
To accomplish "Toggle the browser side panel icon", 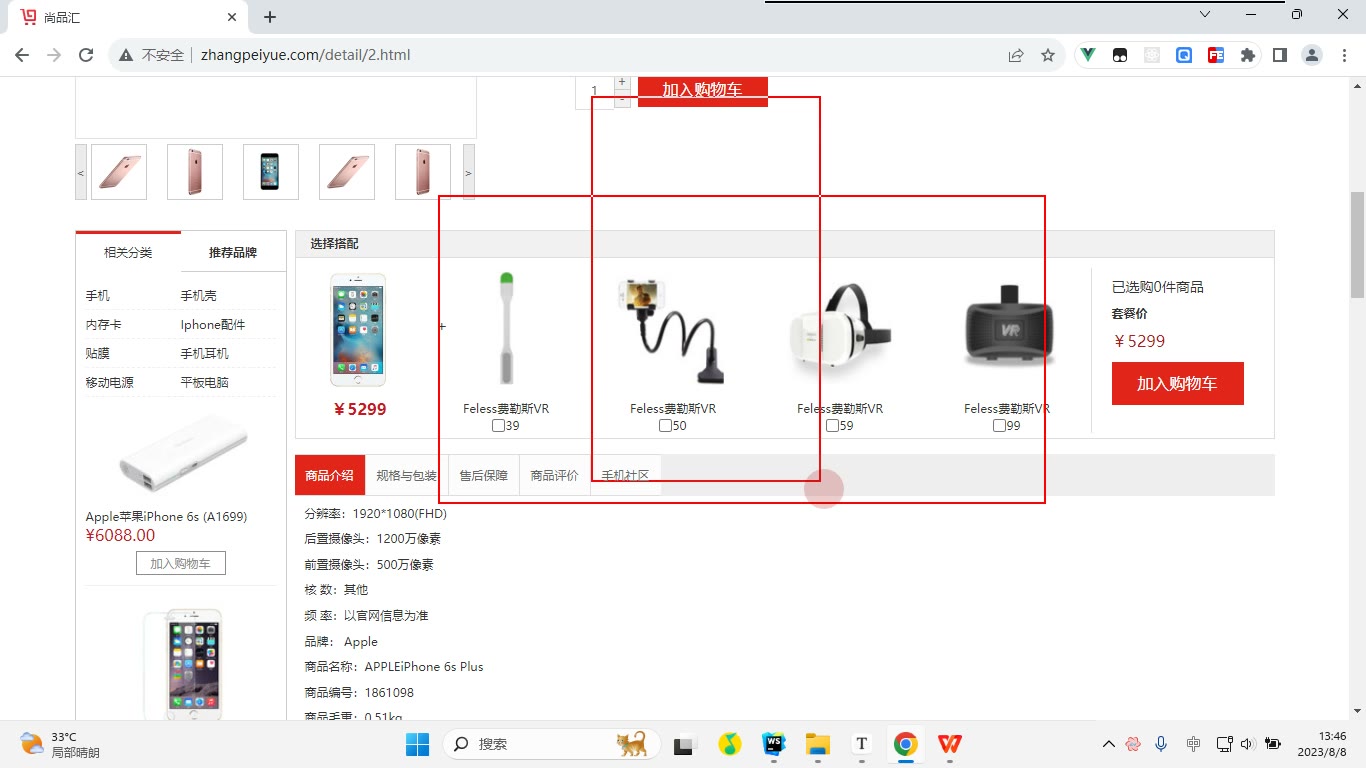I will click(1279, 55).
